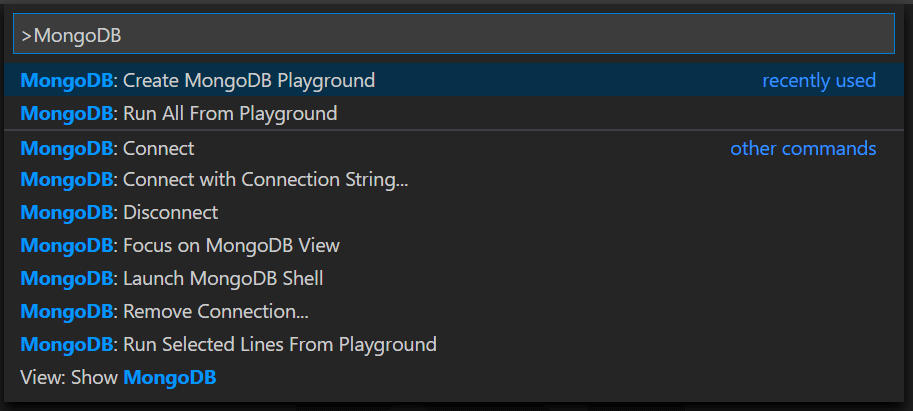Choose the plain MongoDB: Connect command
The width and height of the screenshot is (913, 411).
coord(158,149)
